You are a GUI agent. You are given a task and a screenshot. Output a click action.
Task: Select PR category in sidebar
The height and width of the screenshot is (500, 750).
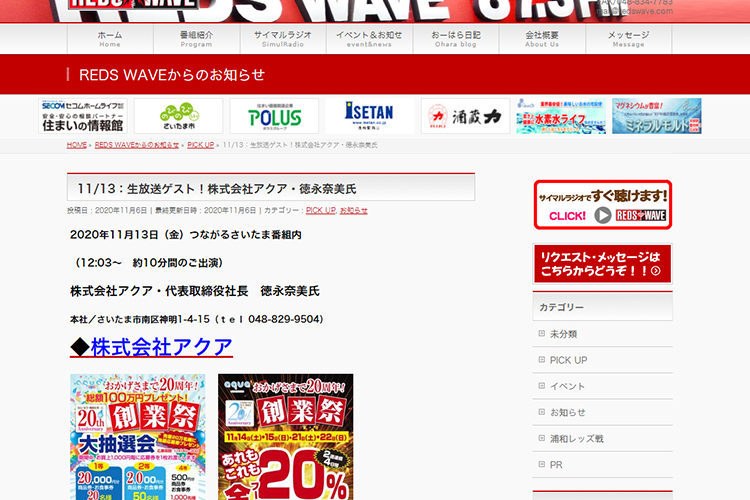coord(556,465)
